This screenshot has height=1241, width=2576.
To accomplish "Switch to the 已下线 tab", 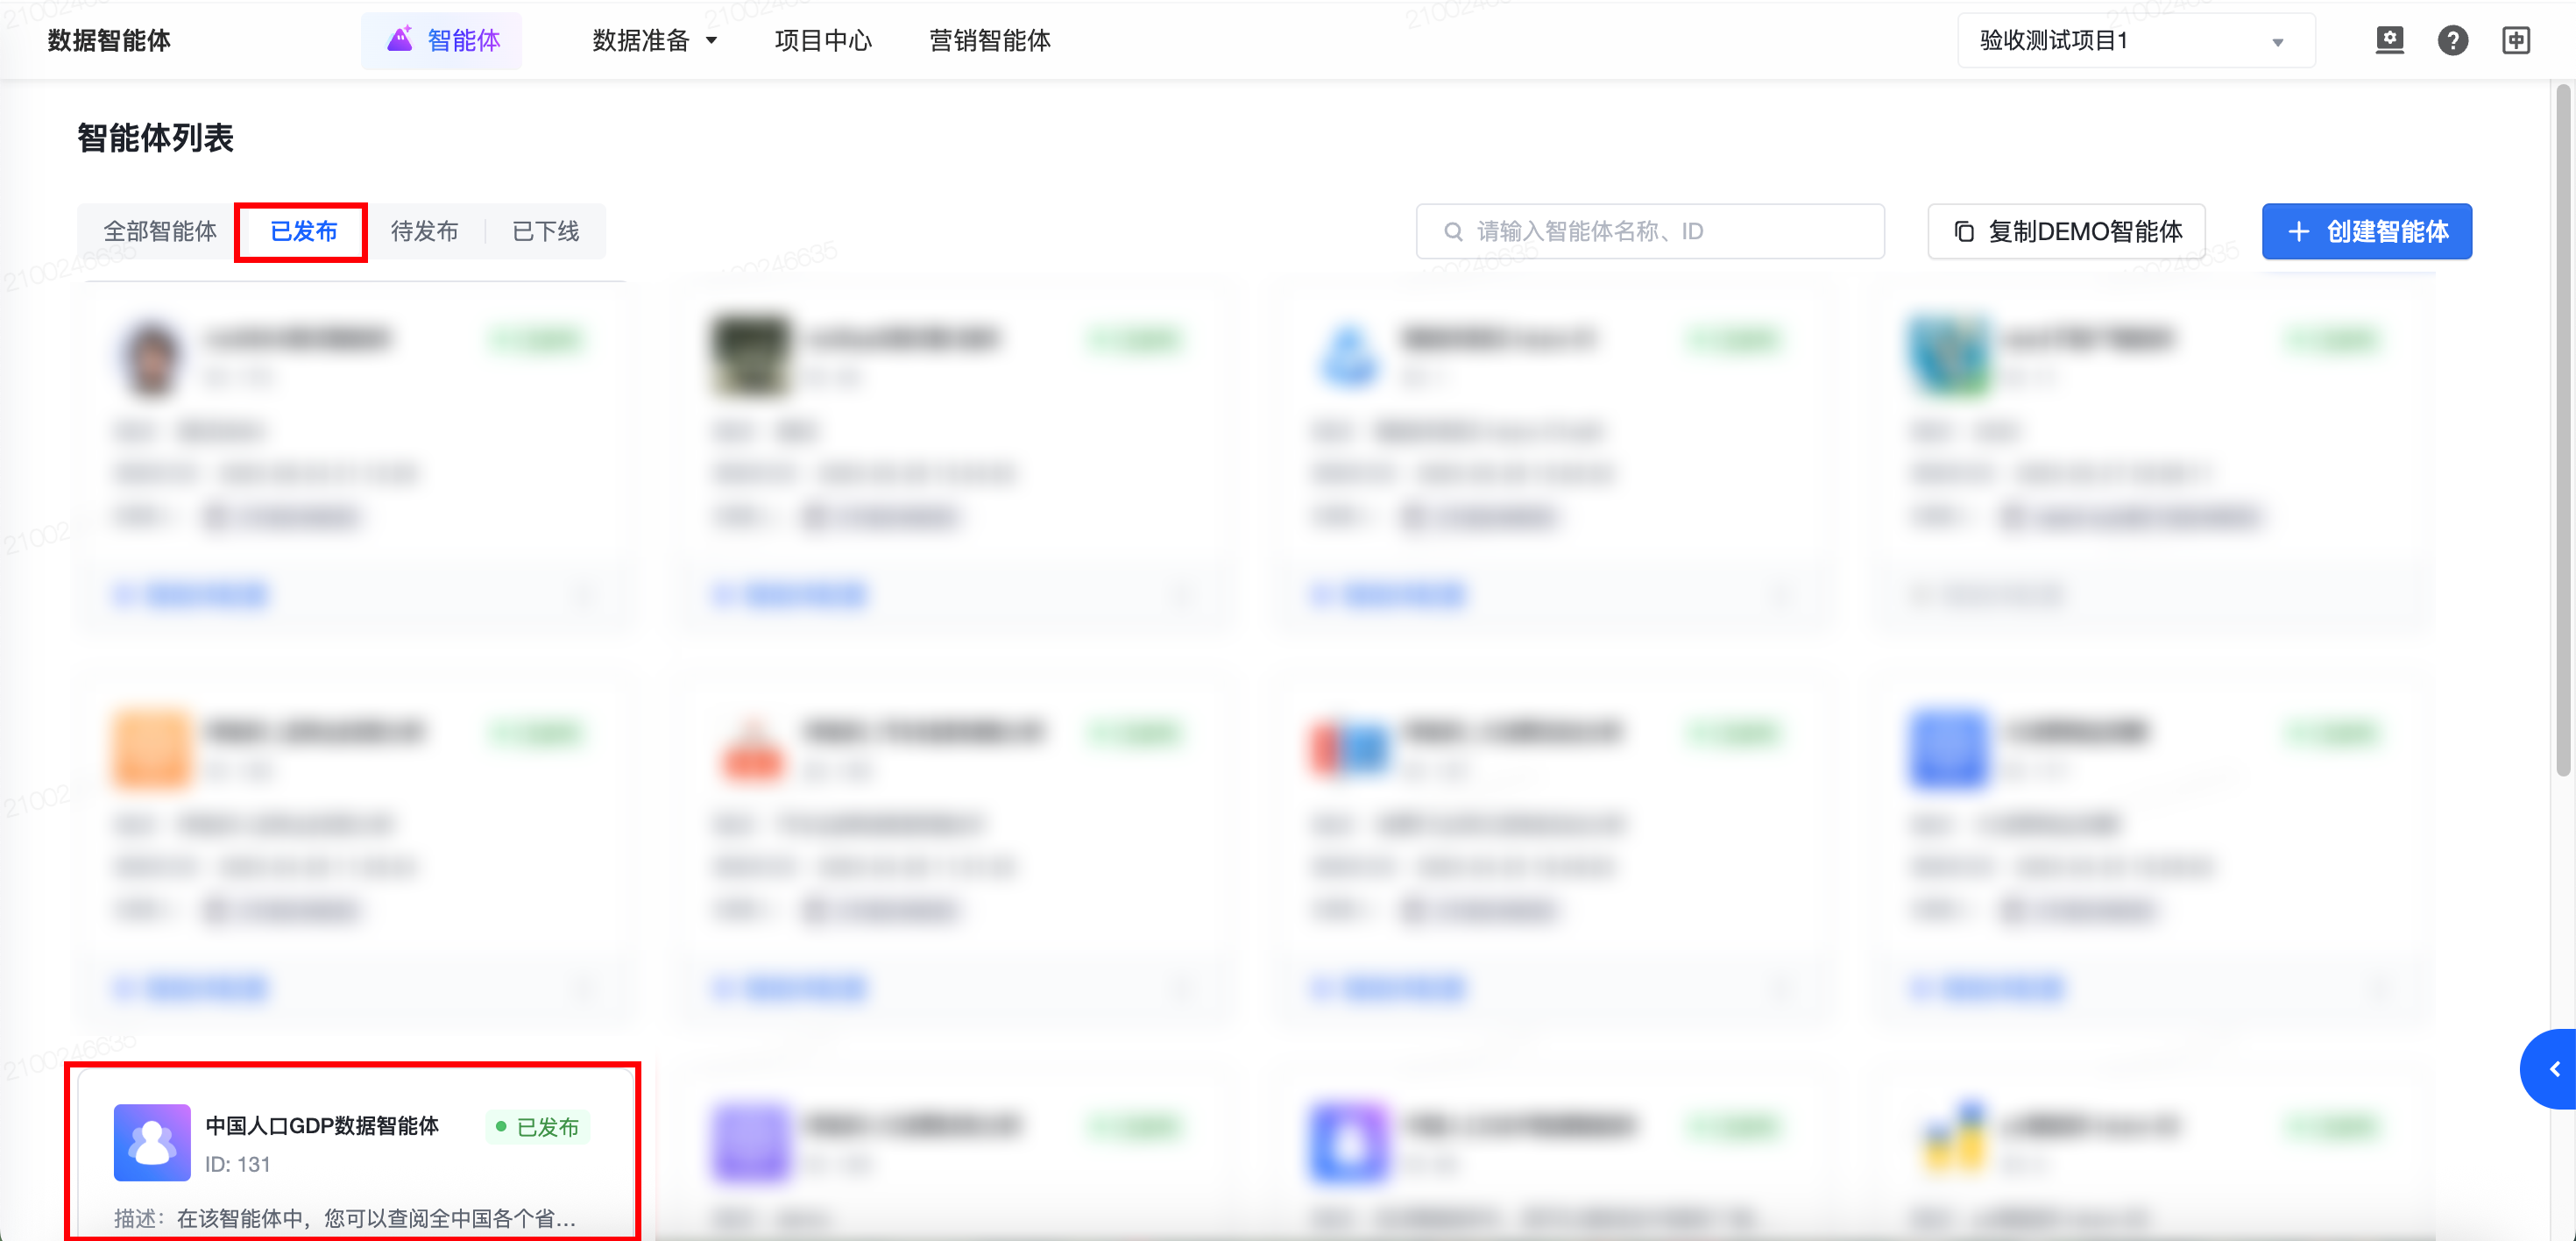I will 545,232.
